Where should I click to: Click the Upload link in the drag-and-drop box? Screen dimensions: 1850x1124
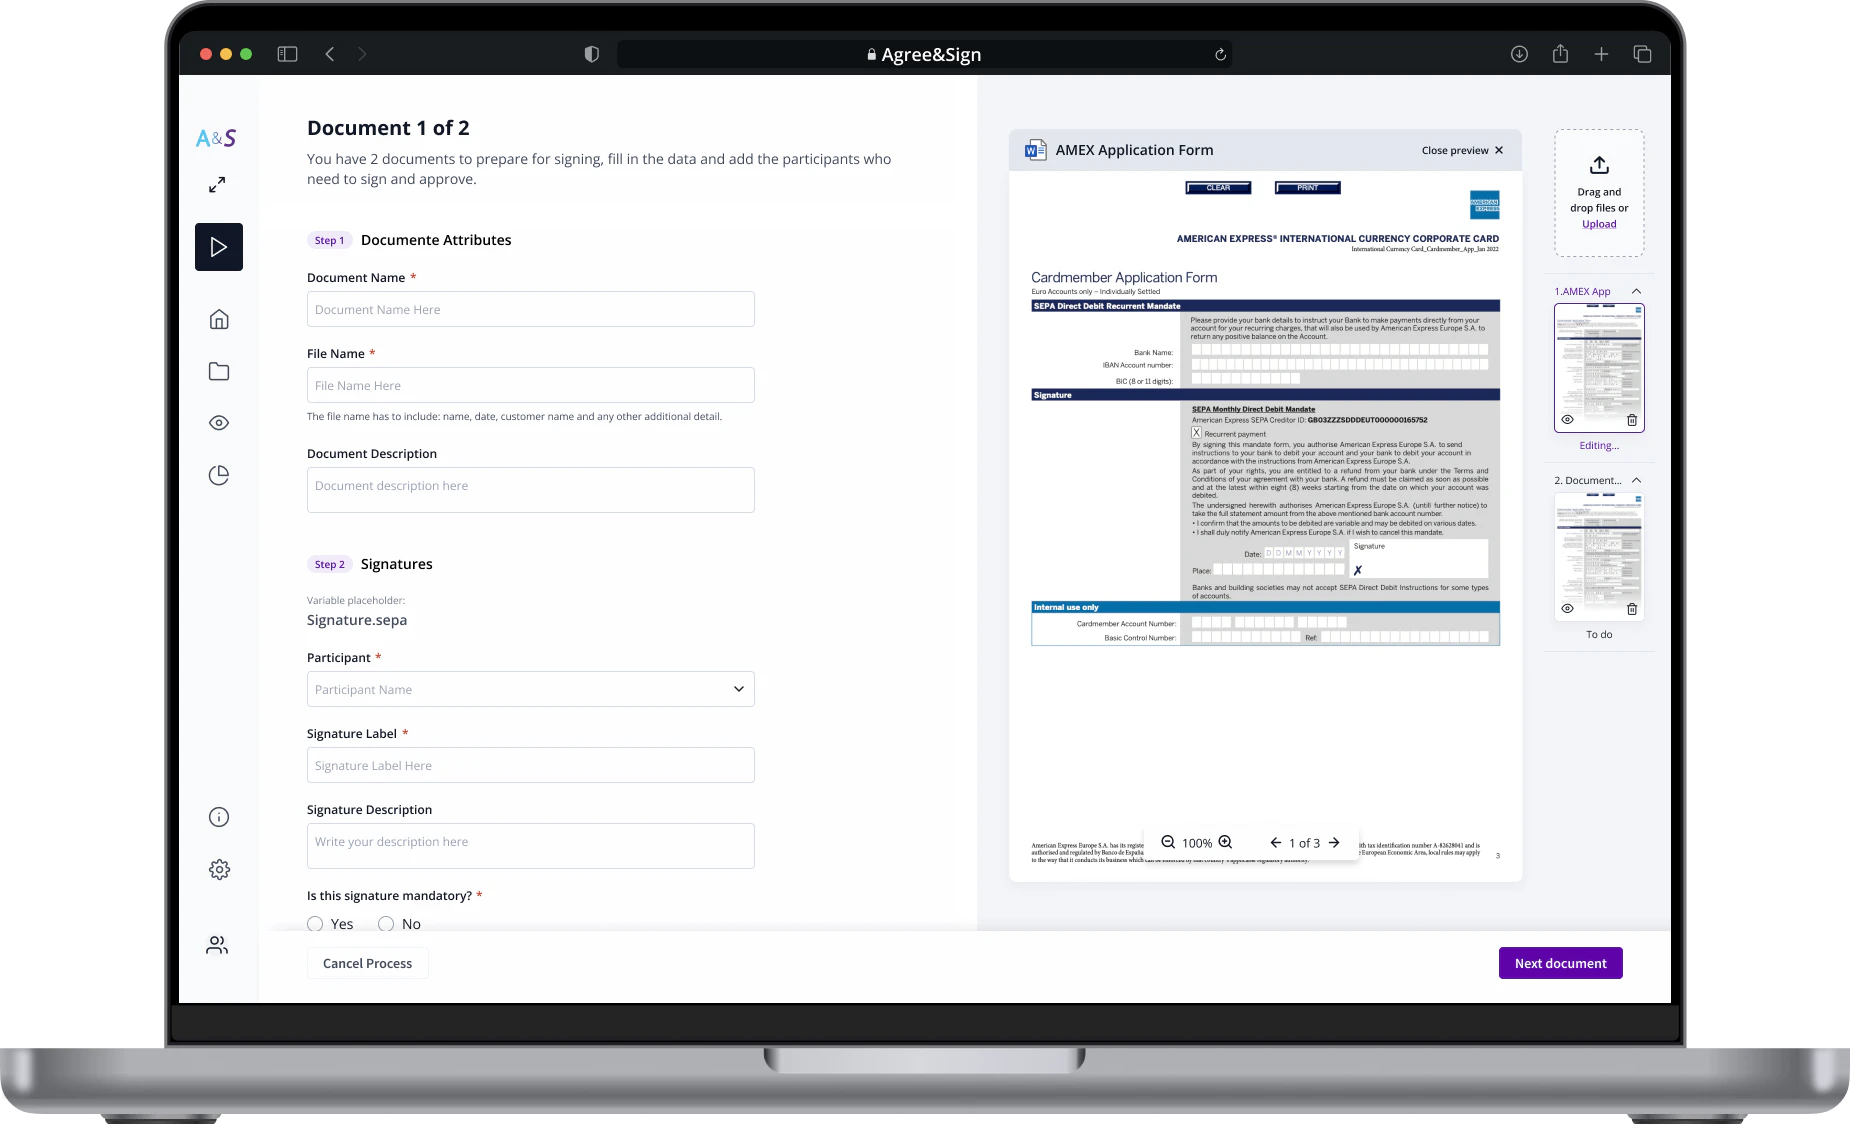click(x=1598, y=224)
